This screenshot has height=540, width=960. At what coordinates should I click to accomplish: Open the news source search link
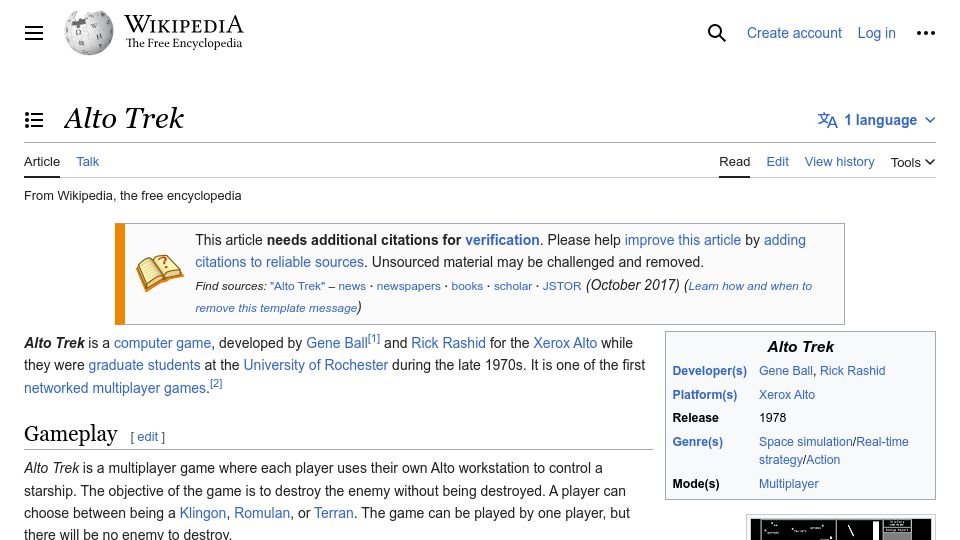pos(352,286)
